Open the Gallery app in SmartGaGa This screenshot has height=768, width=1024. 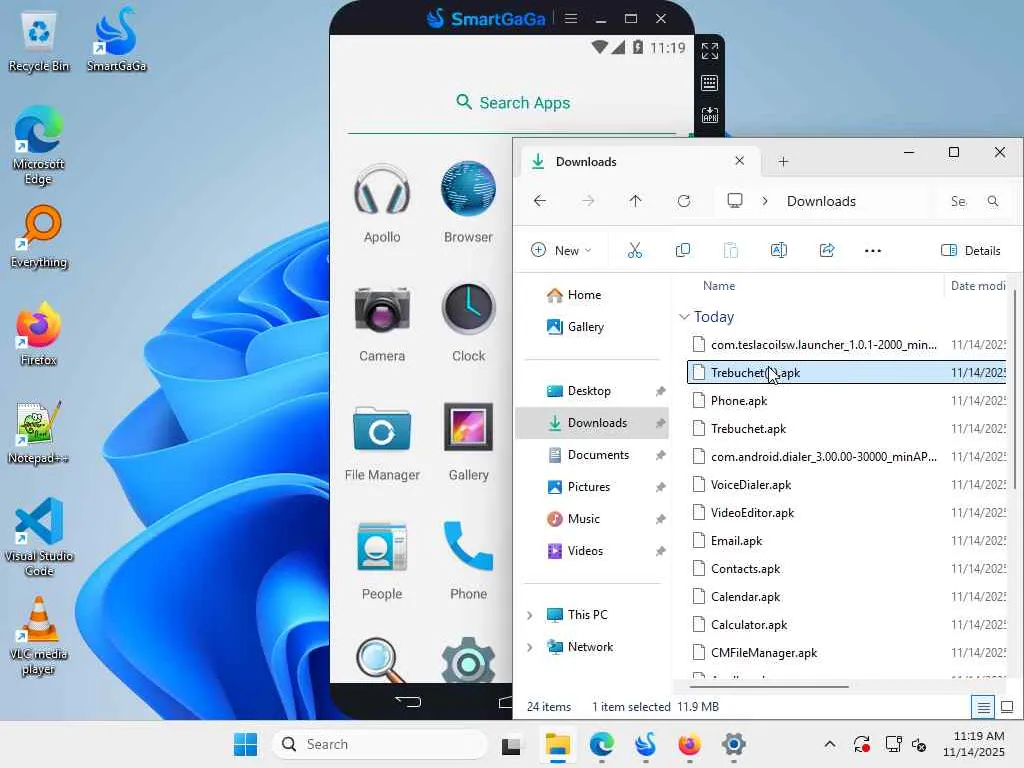468,443
